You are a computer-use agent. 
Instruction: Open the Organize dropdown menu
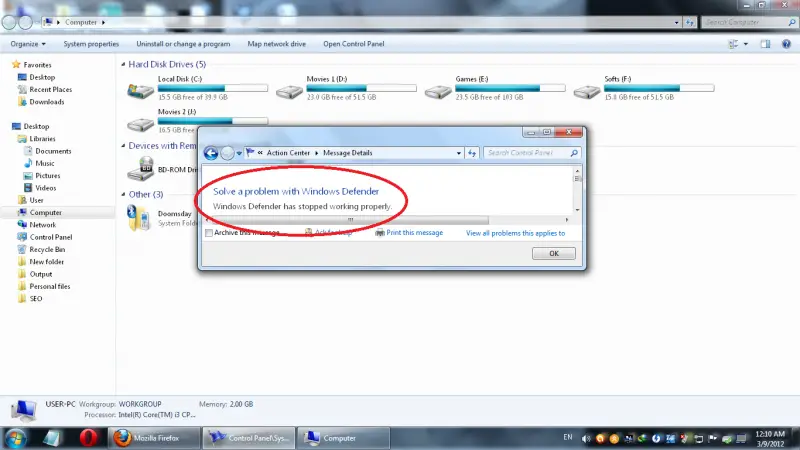[28, 44]
